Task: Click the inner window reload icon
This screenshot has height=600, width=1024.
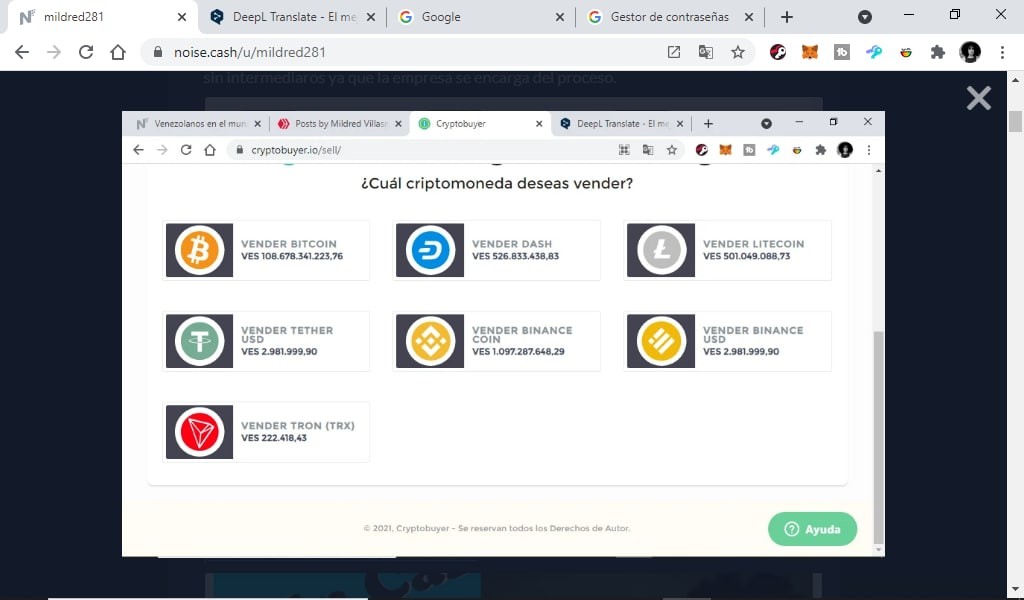Action: click(185, 150)
